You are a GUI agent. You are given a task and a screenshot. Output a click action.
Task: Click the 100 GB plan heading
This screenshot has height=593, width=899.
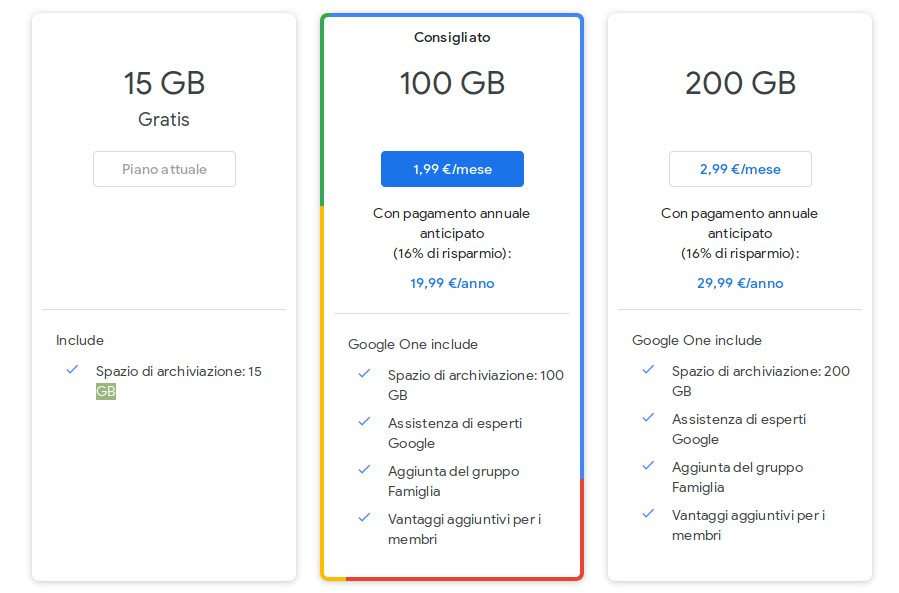coord(452,83)
